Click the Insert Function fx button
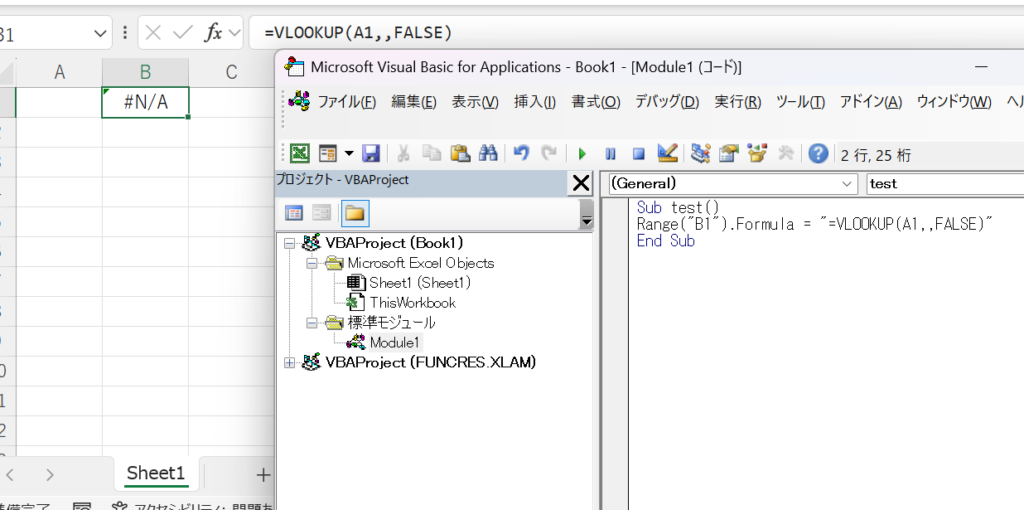 (x=214, y=33)
